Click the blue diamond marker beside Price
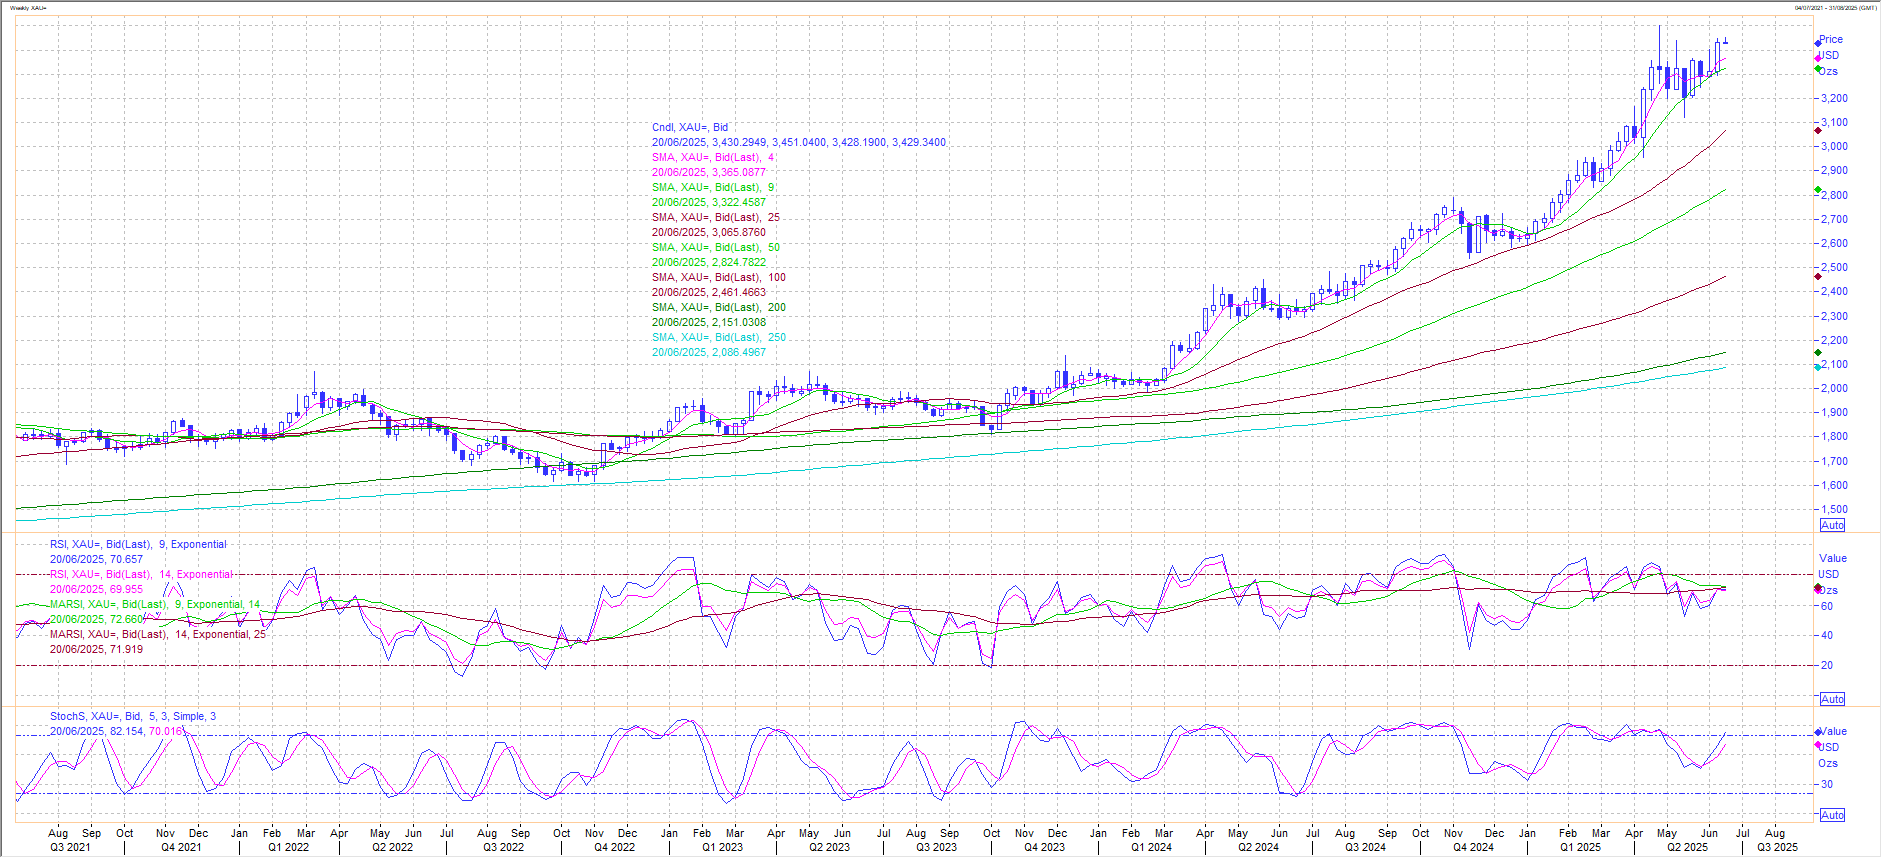This screenshot has width=1882, height=858. pyautogui.click(x=1818, y=43)
